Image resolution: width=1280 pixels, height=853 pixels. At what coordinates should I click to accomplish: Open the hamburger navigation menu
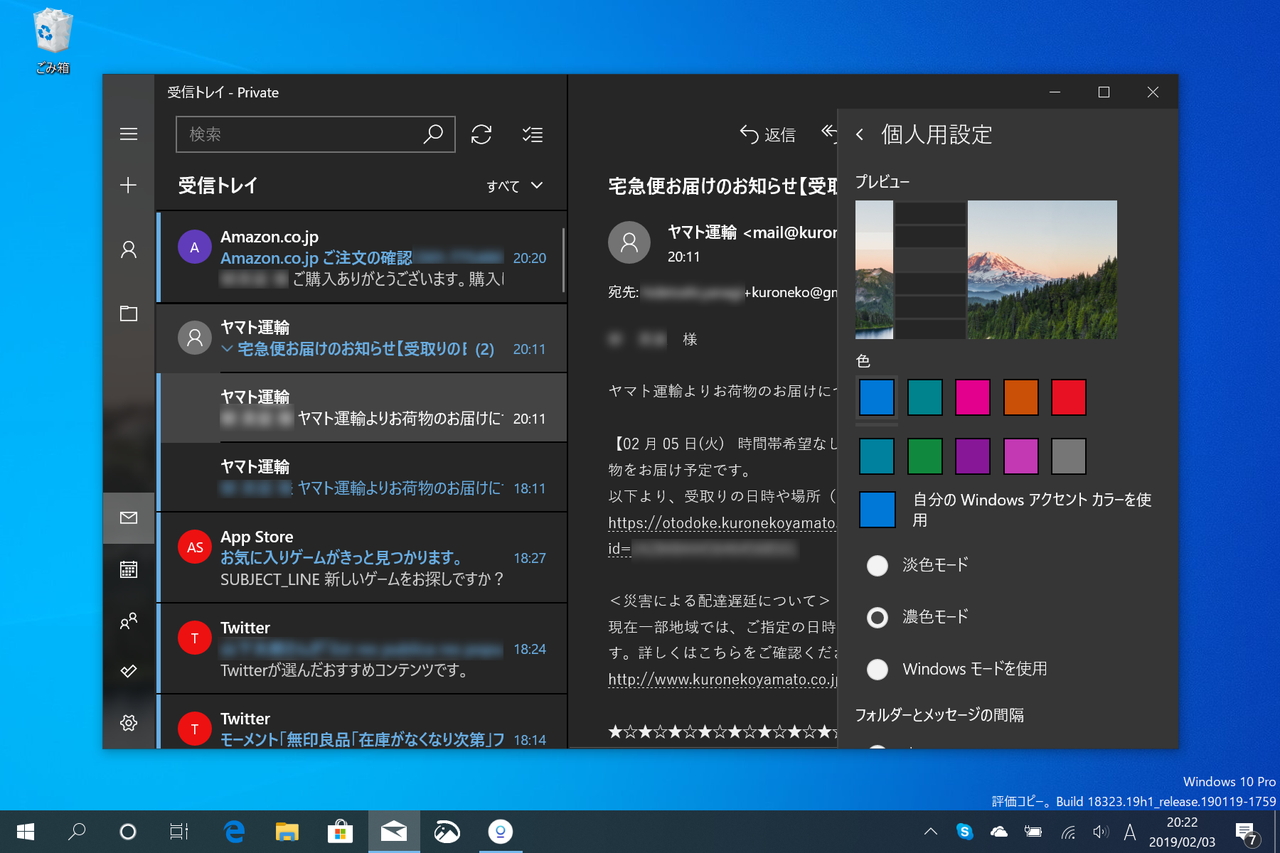(x=128, y=134)
